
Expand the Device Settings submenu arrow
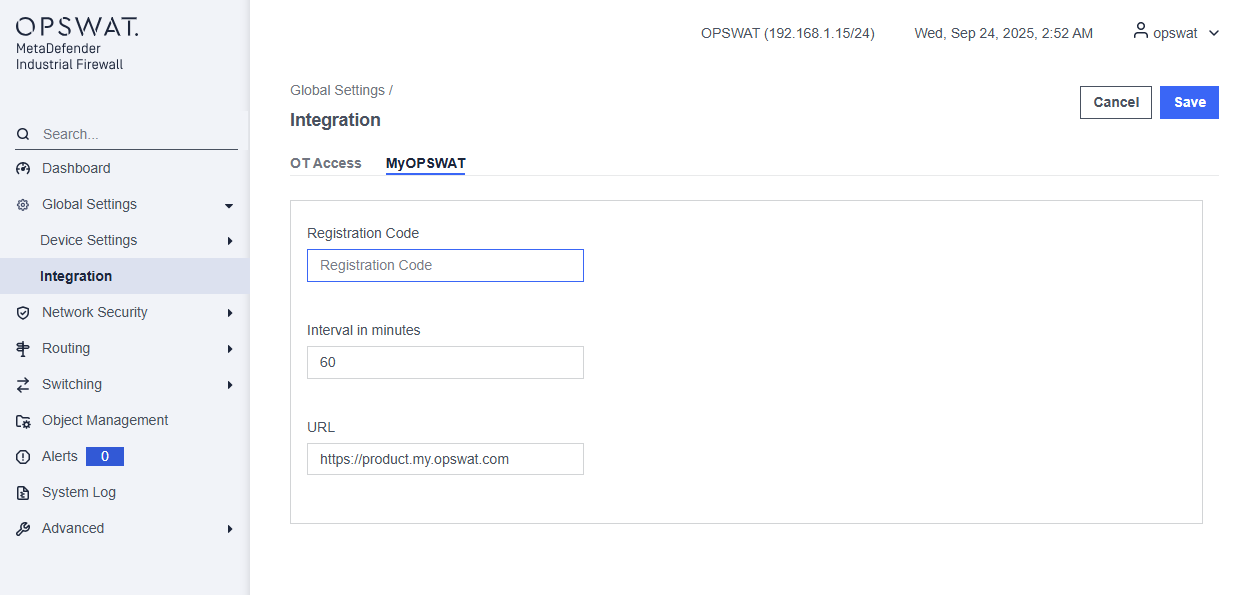tap(230, 241)
